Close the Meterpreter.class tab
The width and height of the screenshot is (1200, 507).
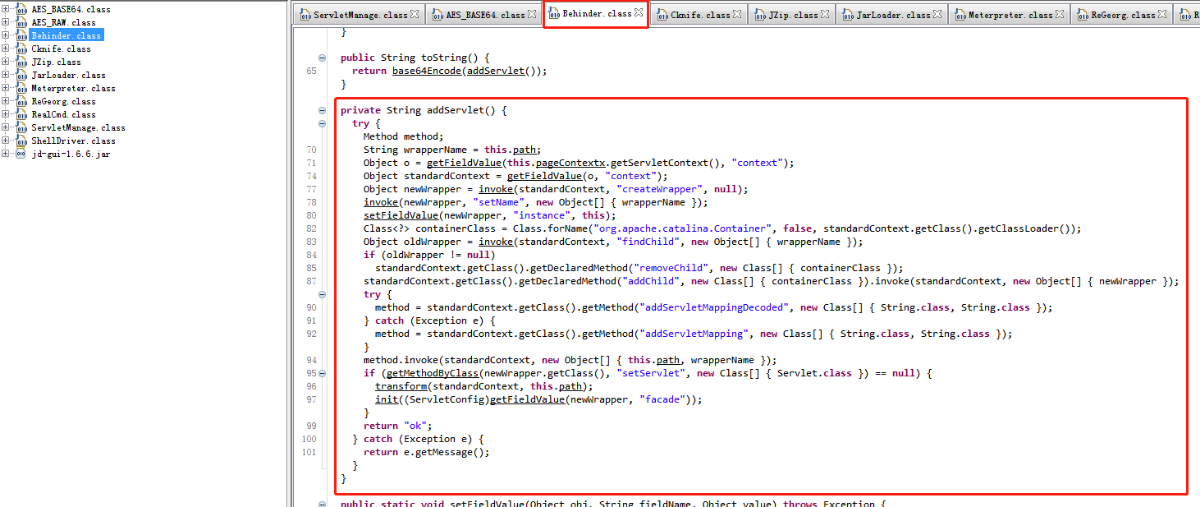(x=1059, y=14)
